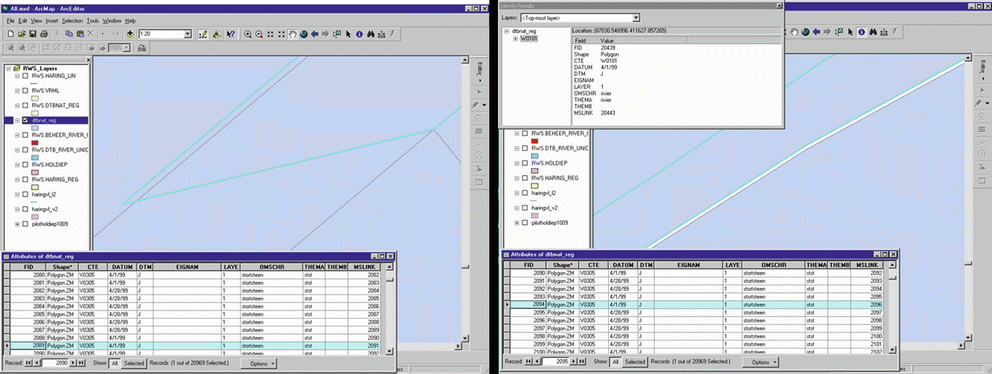Click the Add Data toolbar icon
The height and width of the screenshot is (374, 992).
(x=130, y=34)
